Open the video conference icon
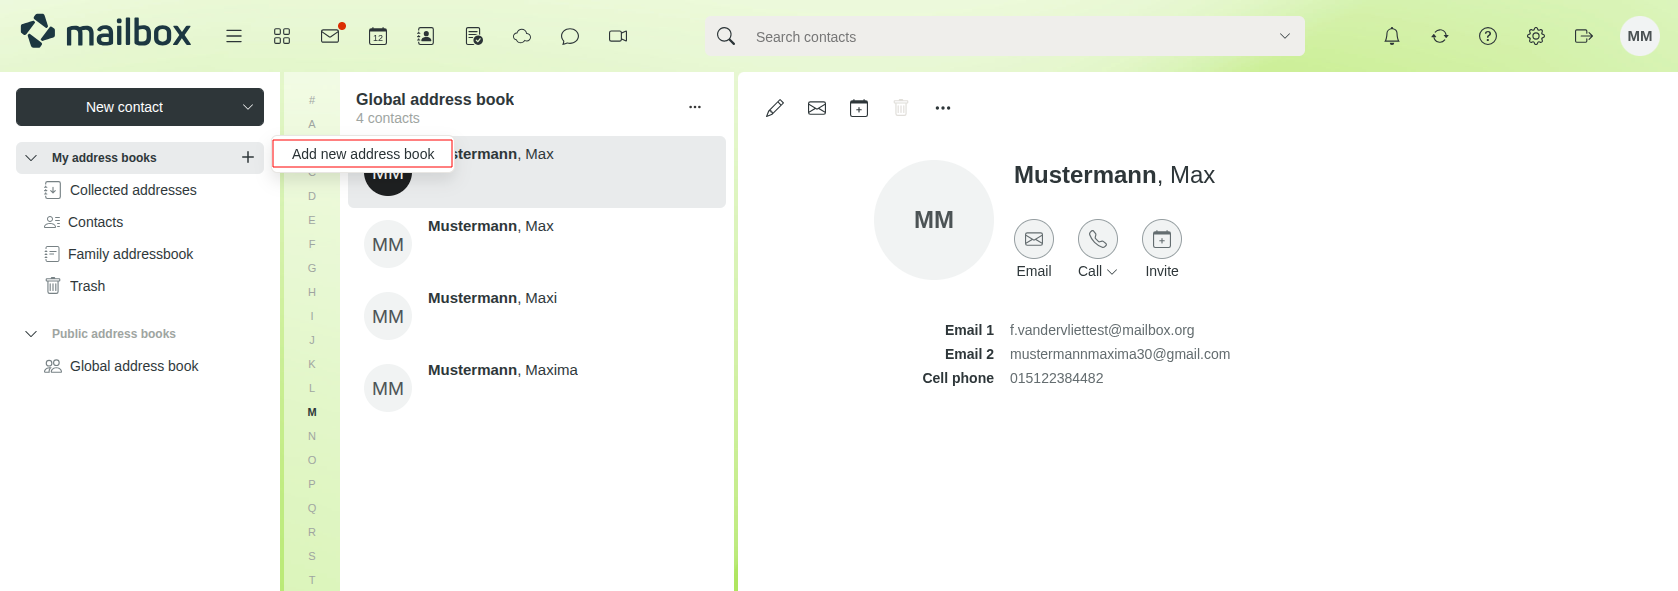The height and width of the screenshot is (591, 1678). pyautogui.click(x=618, y=36)
